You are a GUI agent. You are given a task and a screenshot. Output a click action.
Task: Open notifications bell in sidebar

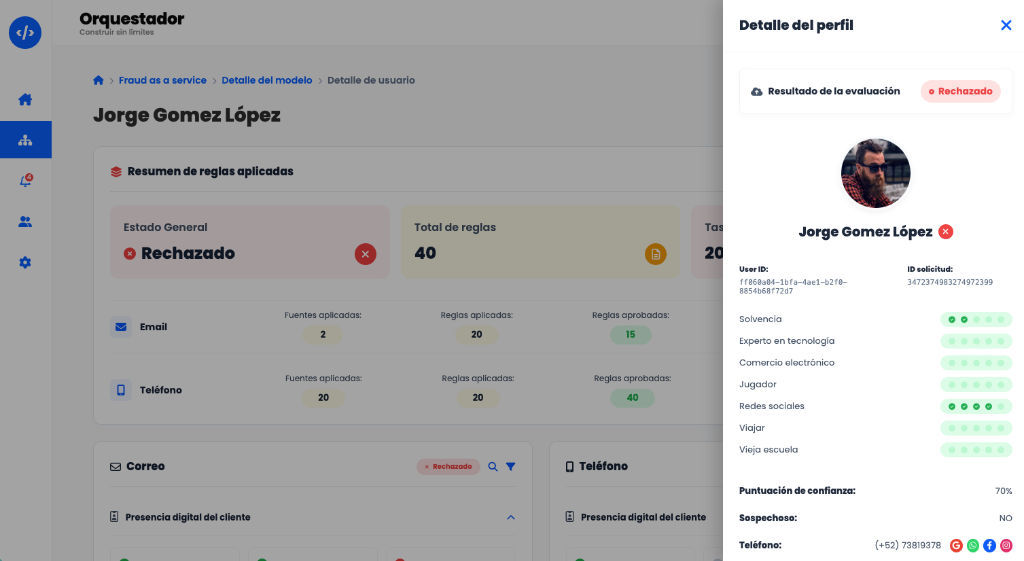click(x=25, y=181)
